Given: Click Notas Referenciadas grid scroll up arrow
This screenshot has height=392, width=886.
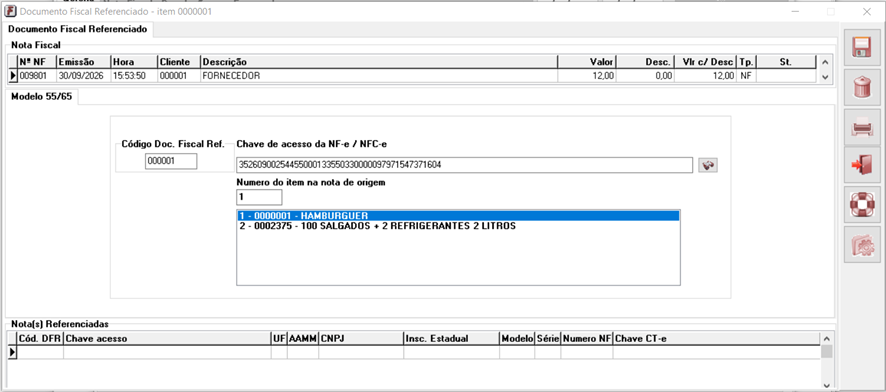Looking at the screenshot, I should [827, 338].
